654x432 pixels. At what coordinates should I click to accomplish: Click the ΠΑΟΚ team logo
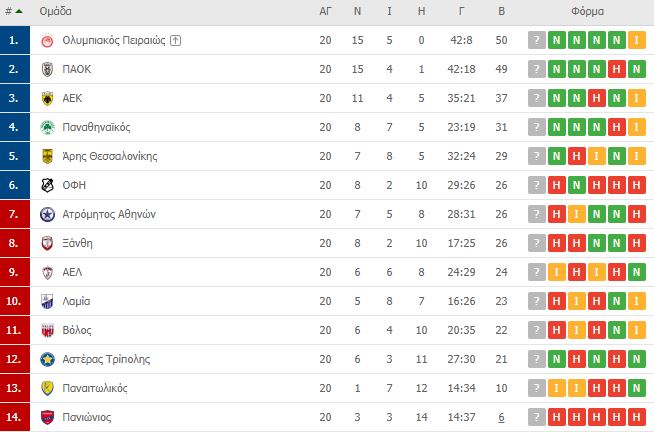pos(48,69)
